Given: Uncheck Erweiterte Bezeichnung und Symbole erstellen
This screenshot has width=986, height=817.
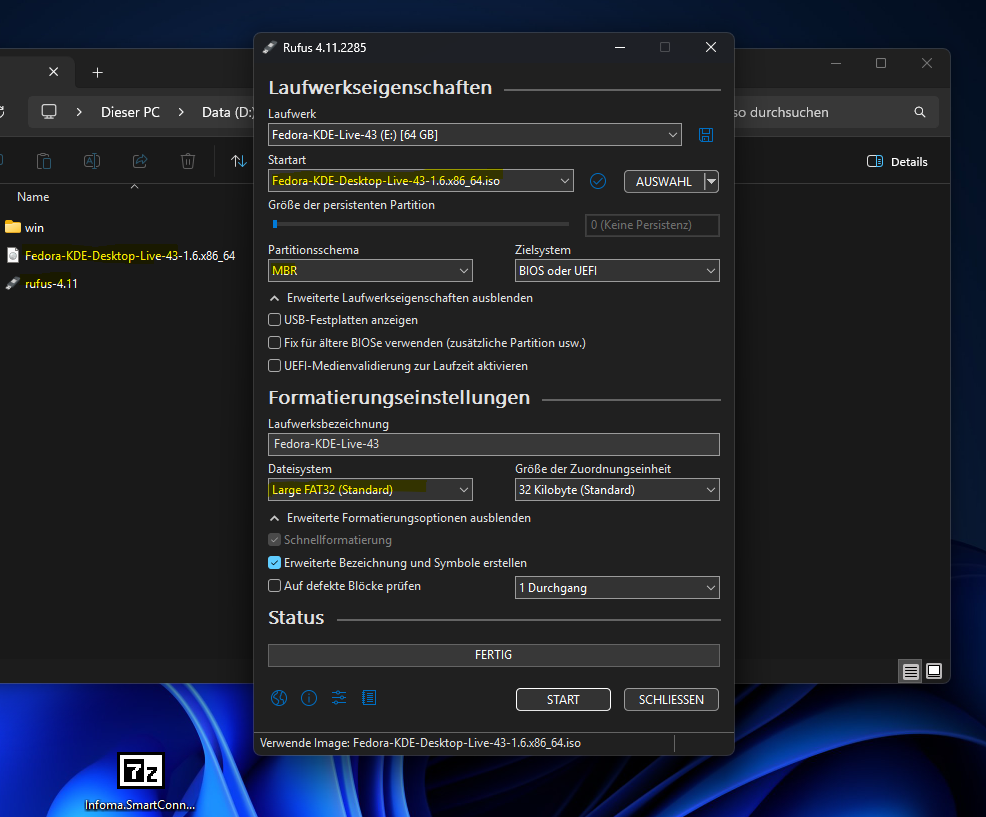Looking at the screenshot, I should (x=275, y=563).
